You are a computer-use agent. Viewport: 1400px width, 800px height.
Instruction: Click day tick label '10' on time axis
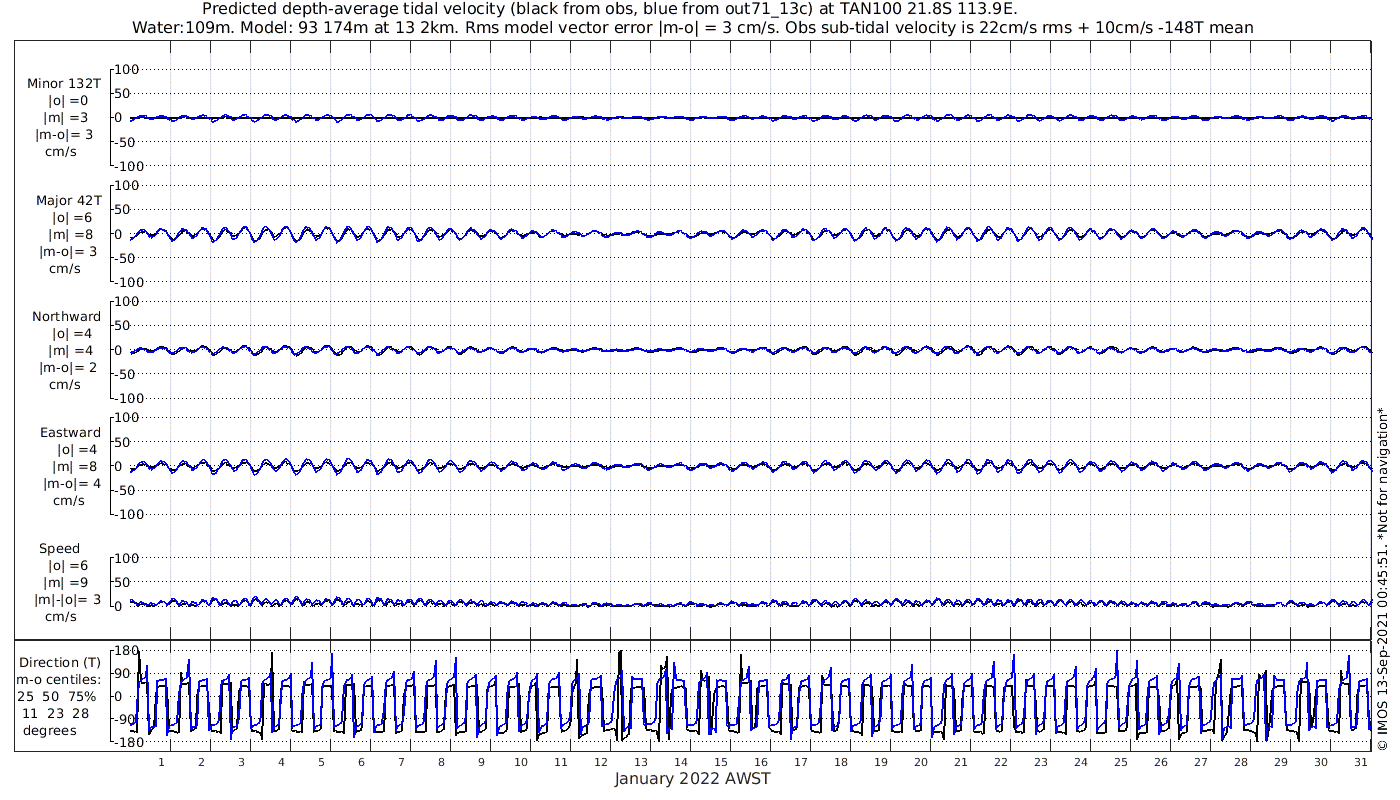point(521,761)
